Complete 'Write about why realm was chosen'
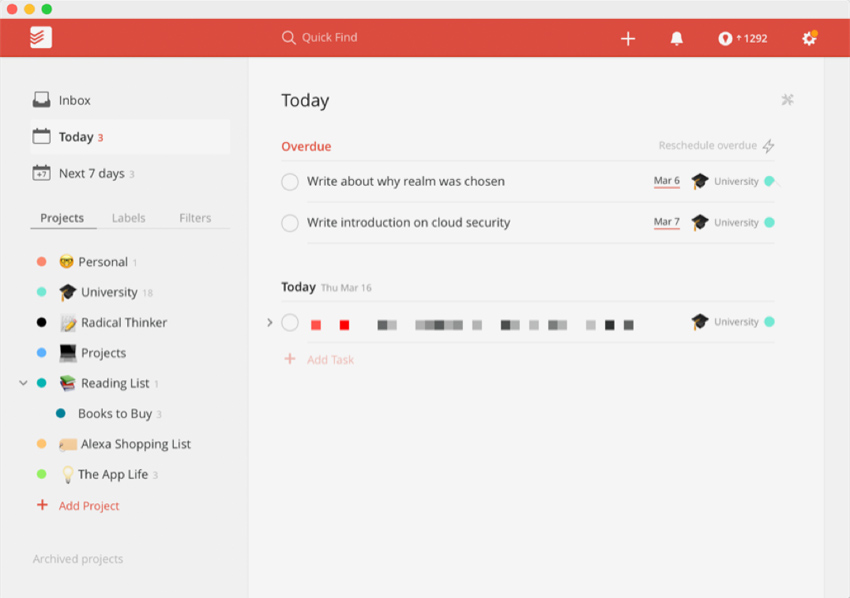This screenshot has width=850, height=598. (x=290, y=182)
